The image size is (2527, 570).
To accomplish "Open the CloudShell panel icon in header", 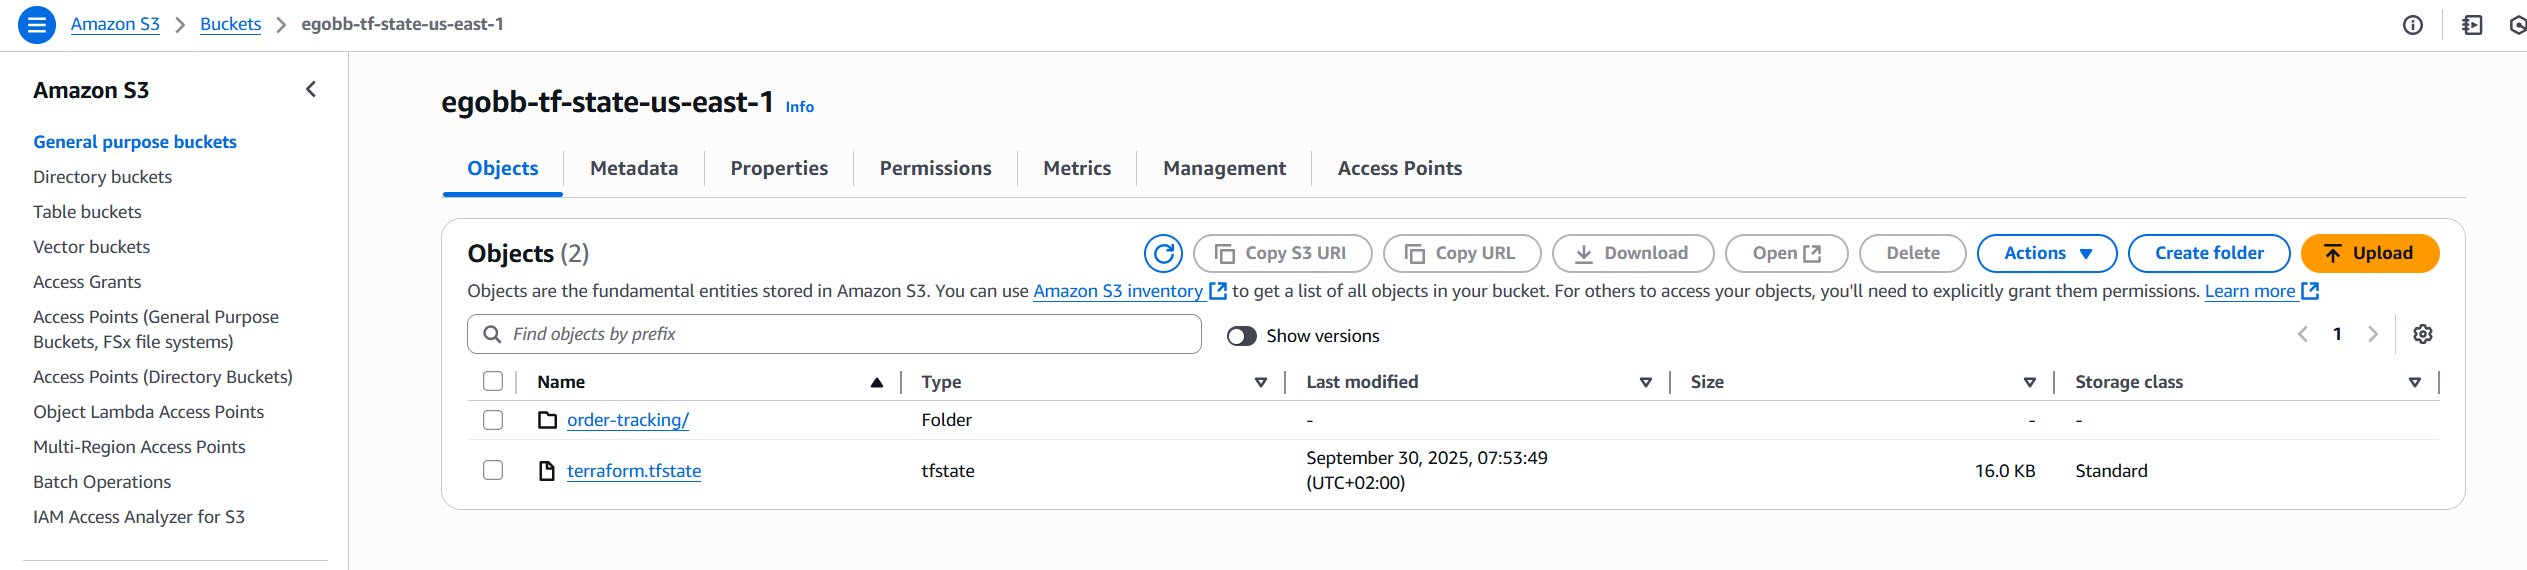I will coord(2472,25).
